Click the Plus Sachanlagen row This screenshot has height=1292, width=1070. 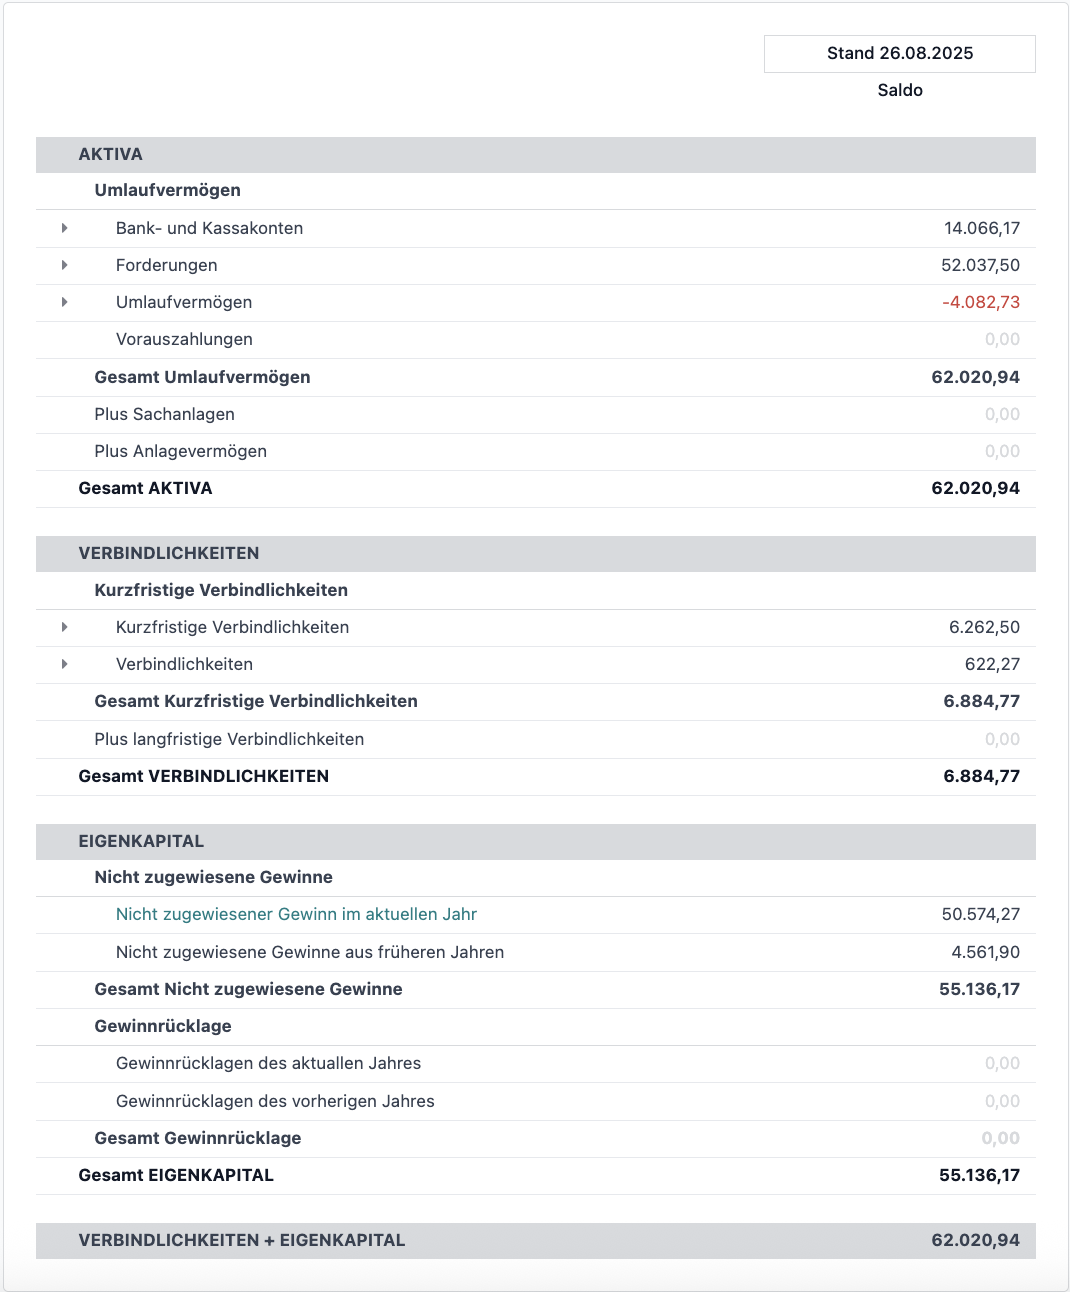(x=165, y=414)
